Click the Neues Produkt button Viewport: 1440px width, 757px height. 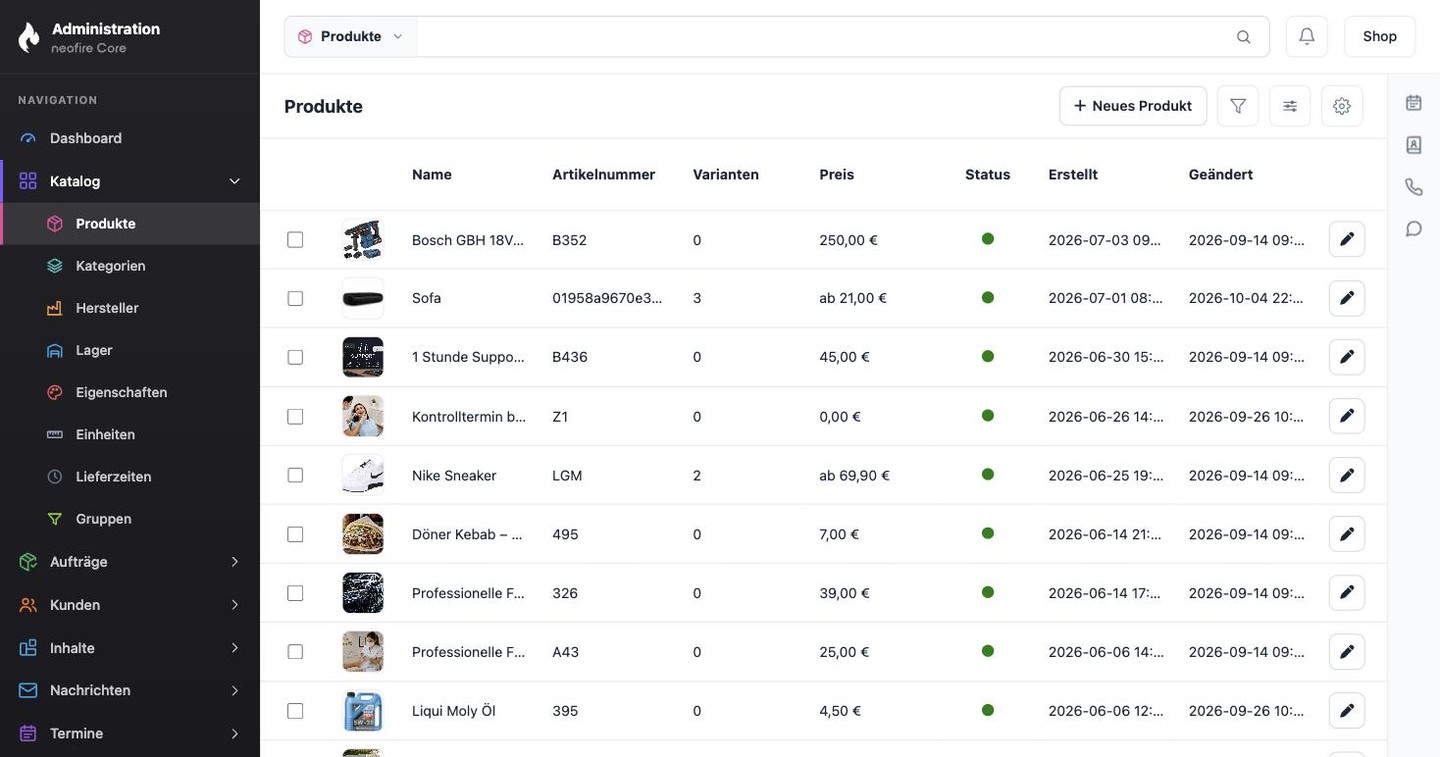pyautogui.click(x=1133, y=106)
